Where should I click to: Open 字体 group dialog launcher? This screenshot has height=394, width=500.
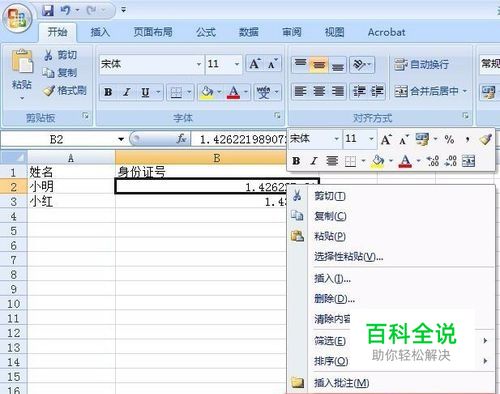point(277,116)
